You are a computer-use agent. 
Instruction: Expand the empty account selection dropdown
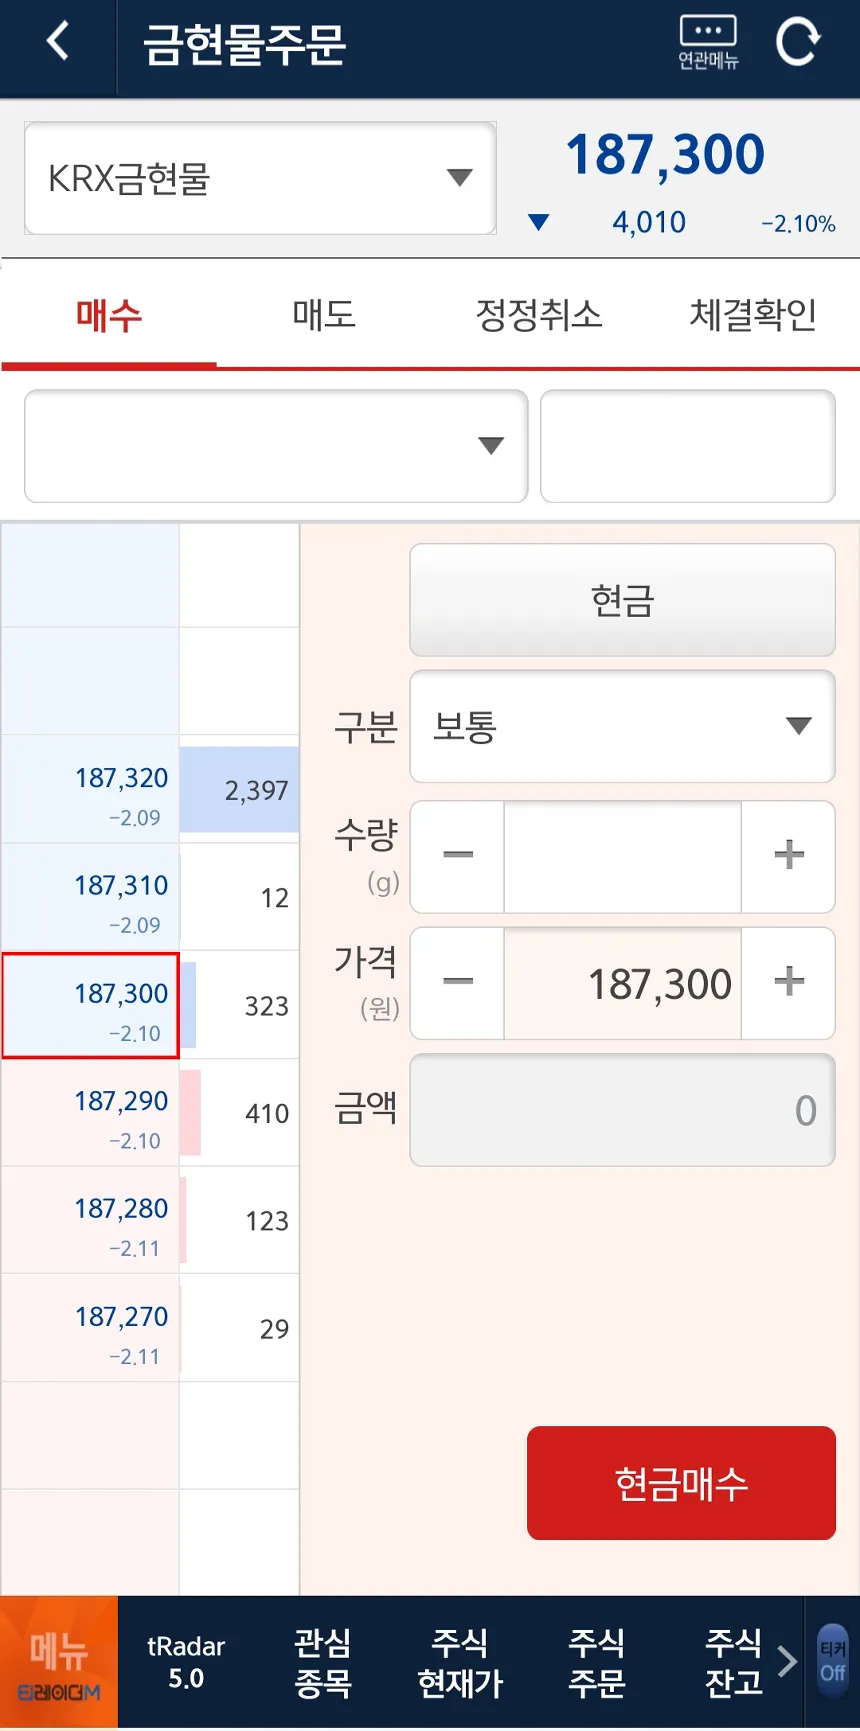click(274, 446)
